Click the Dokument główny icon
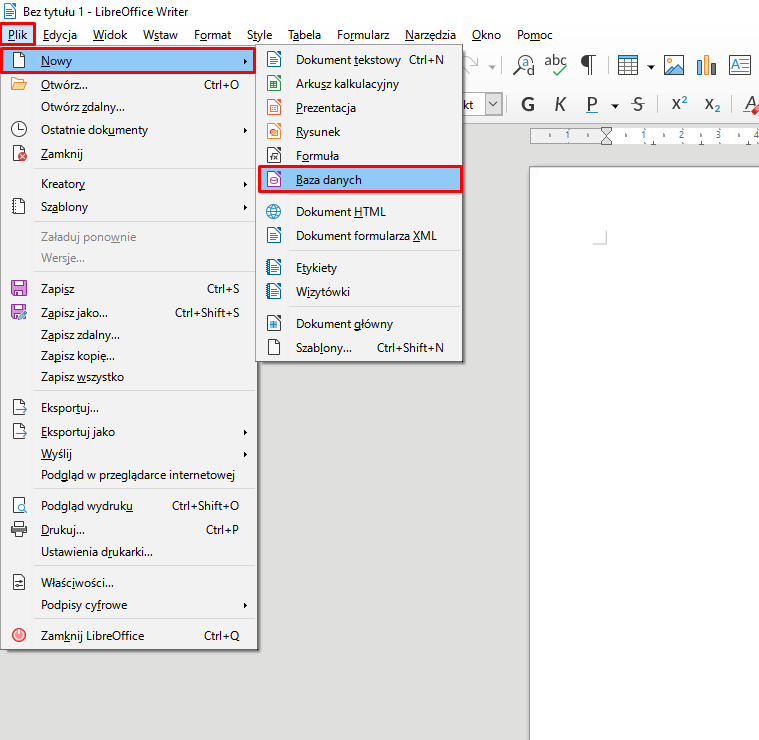The width and height of the screenshot is (759, 740). 274,323
